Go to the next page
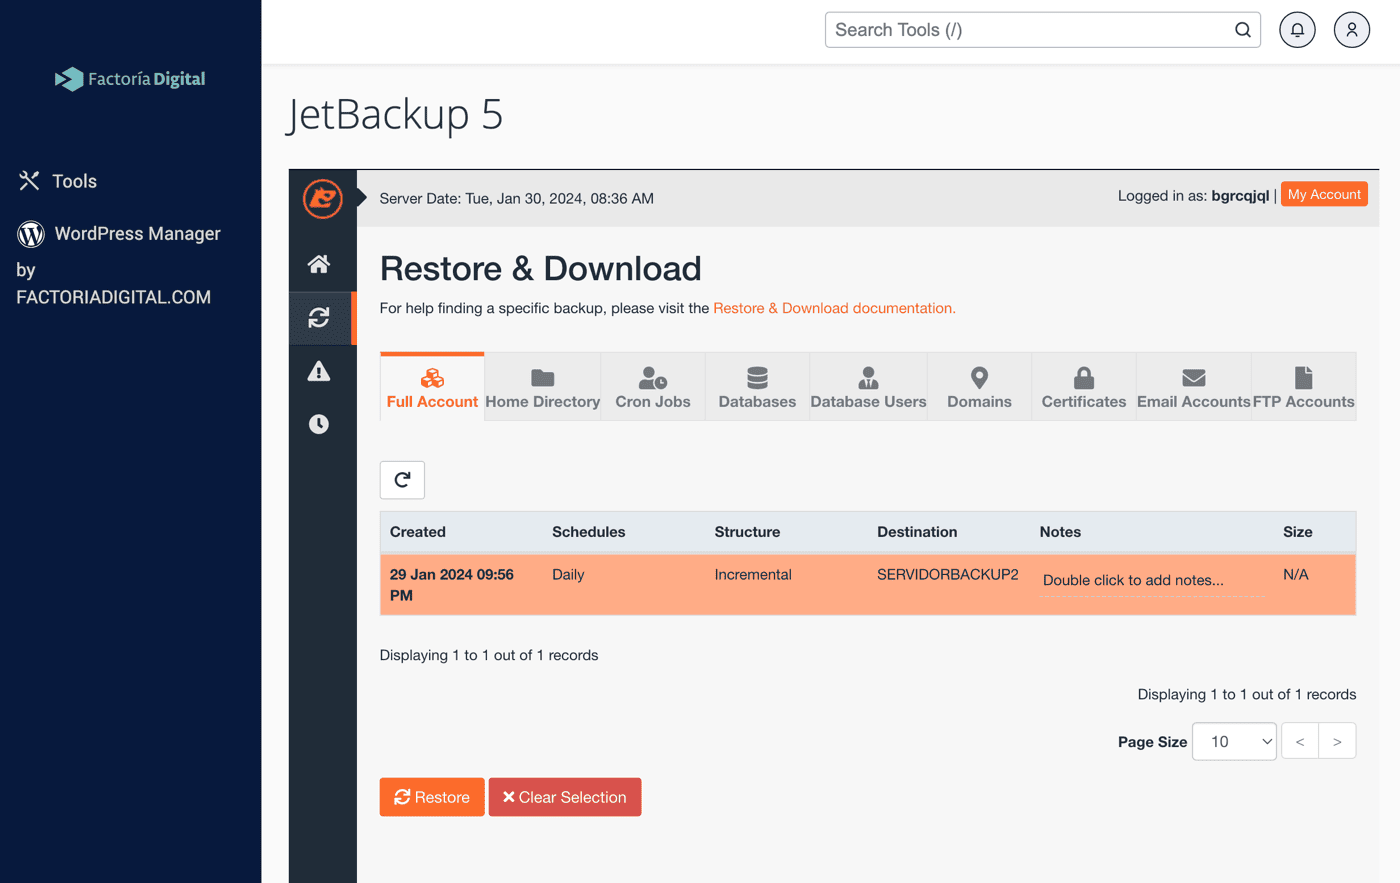The height and width of the screenshot is (883, 1400). point(1337,742)
